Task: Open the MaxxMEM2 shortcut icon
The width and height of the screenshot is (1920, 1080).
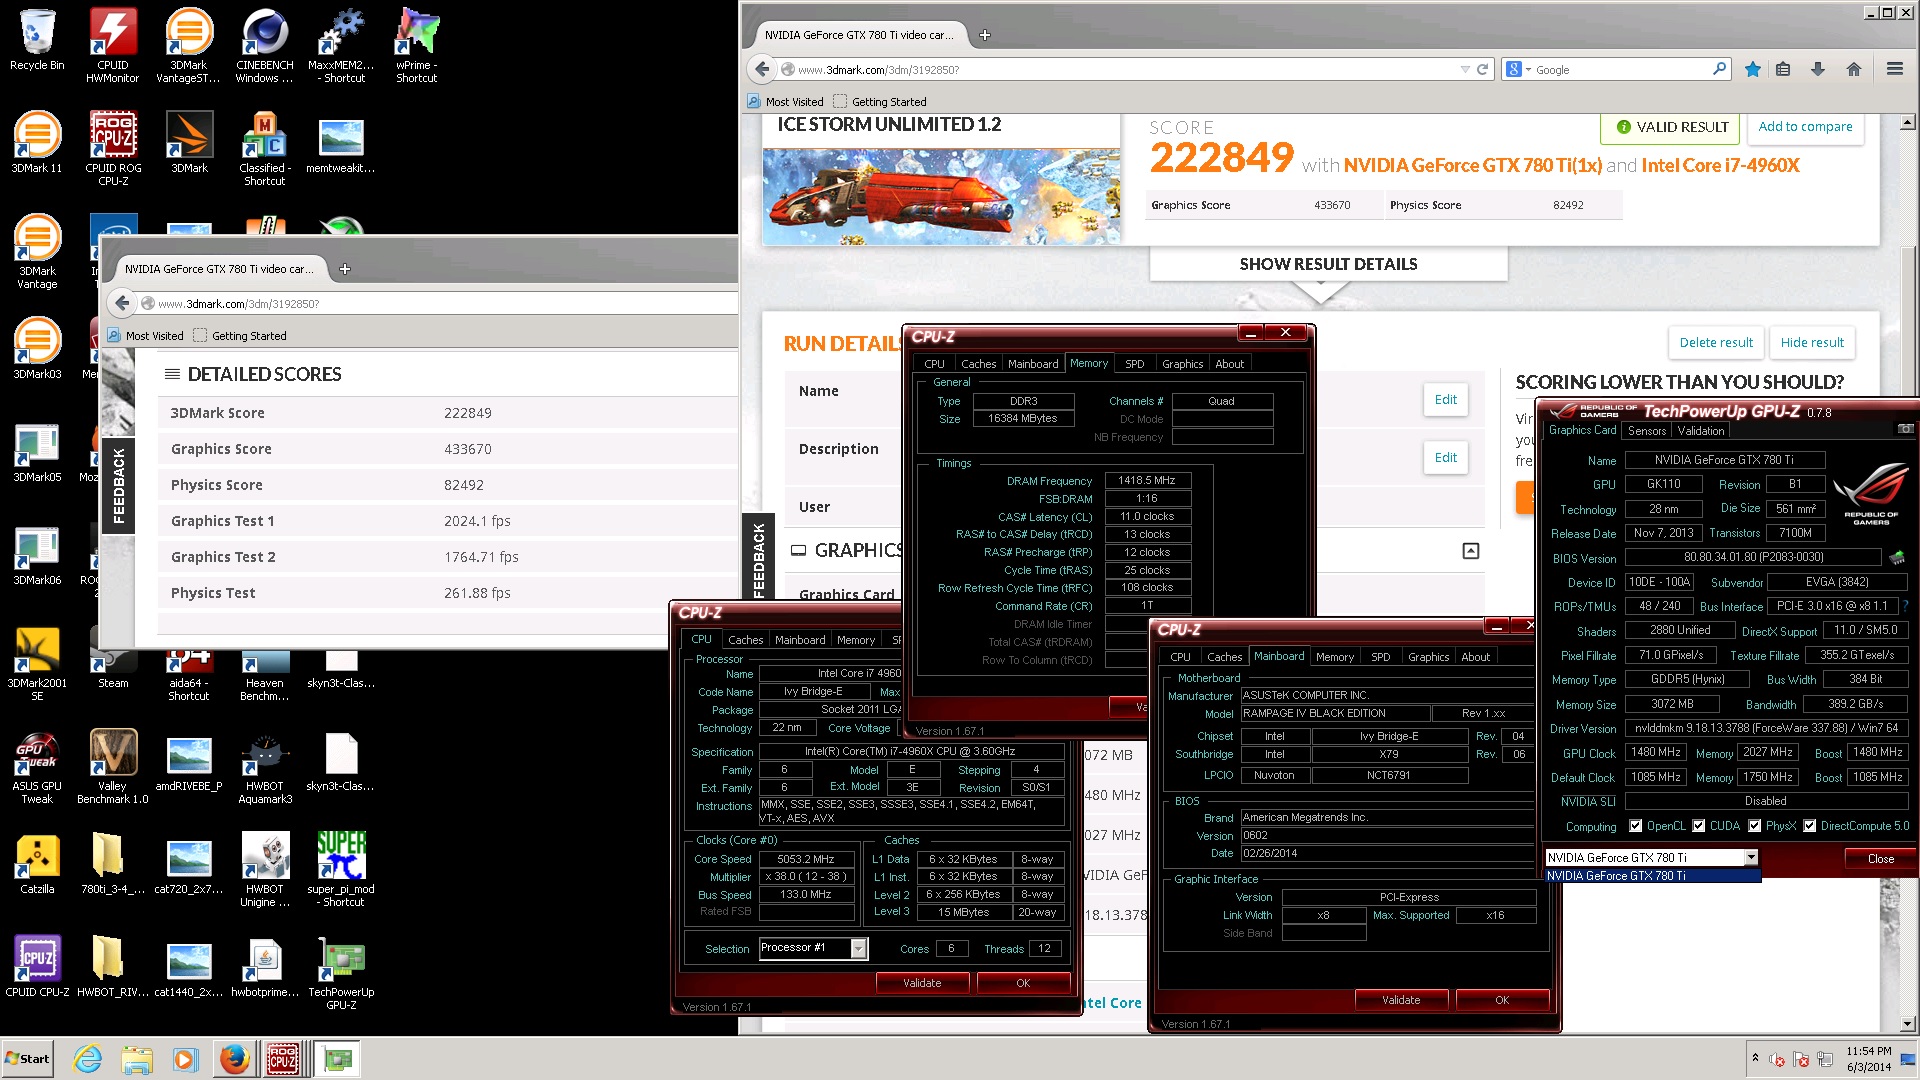Action: coord(341,45)
